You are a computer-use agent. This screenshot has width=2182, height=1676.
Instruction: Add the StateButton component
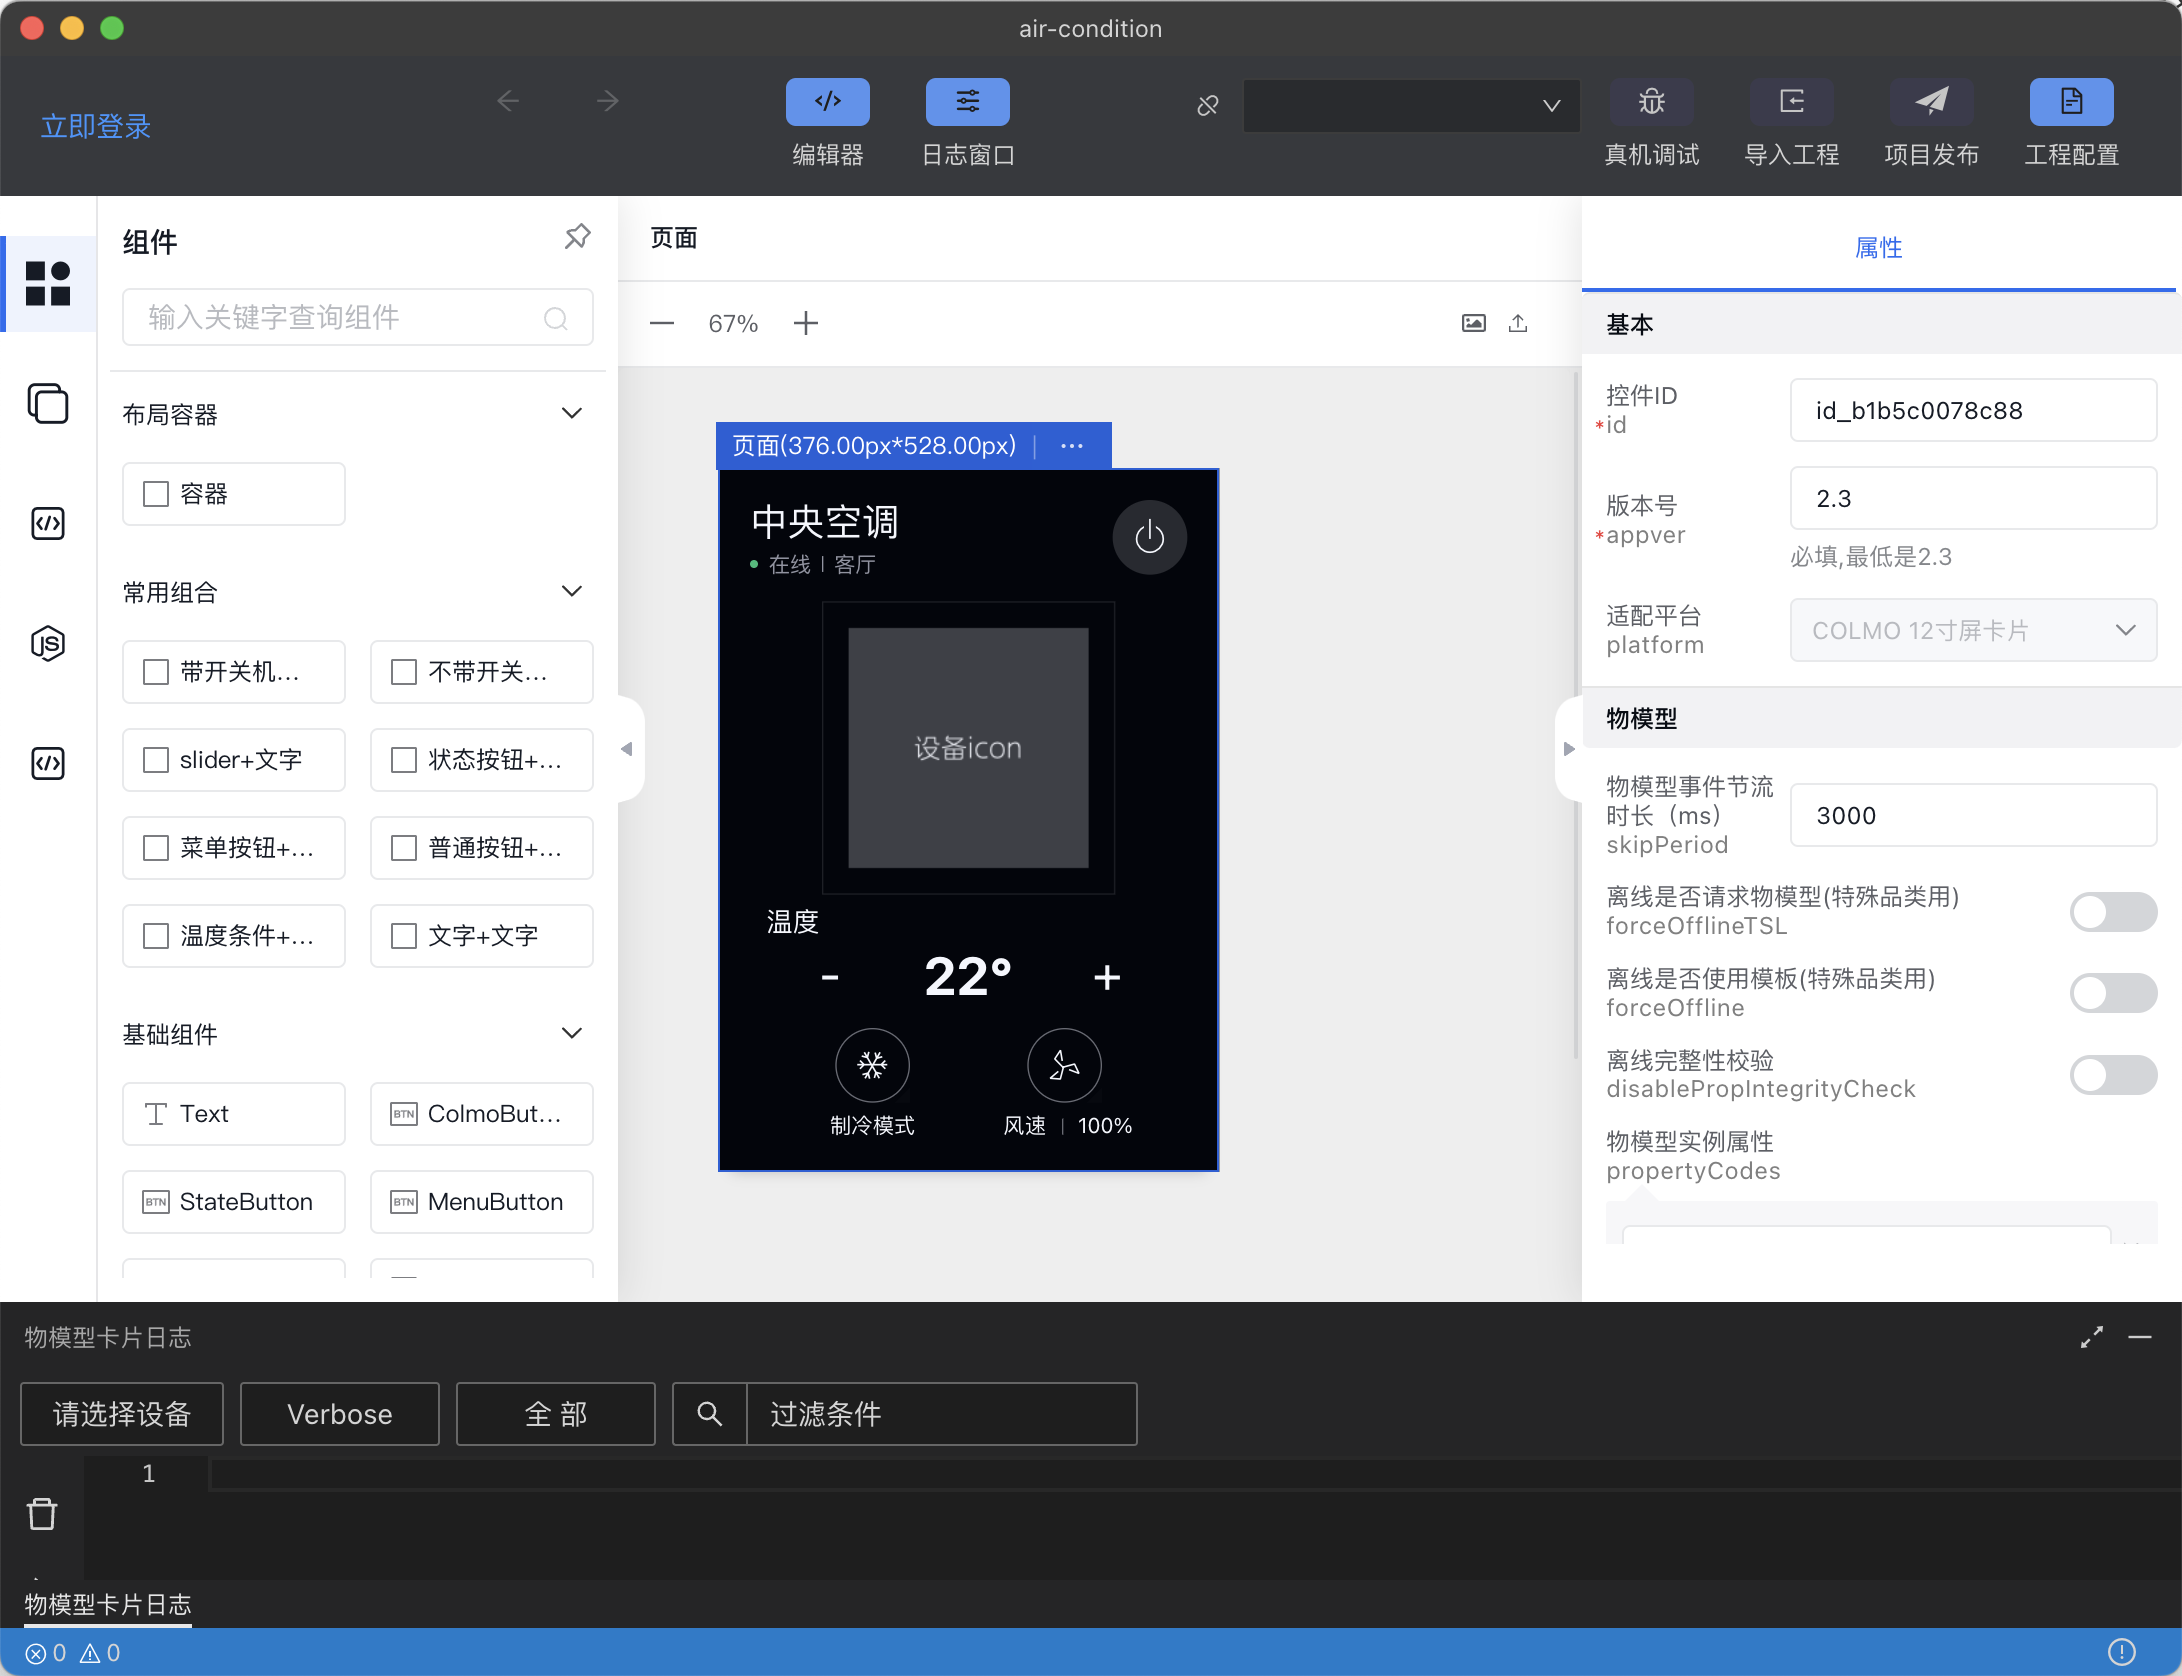click(234, 1202)
